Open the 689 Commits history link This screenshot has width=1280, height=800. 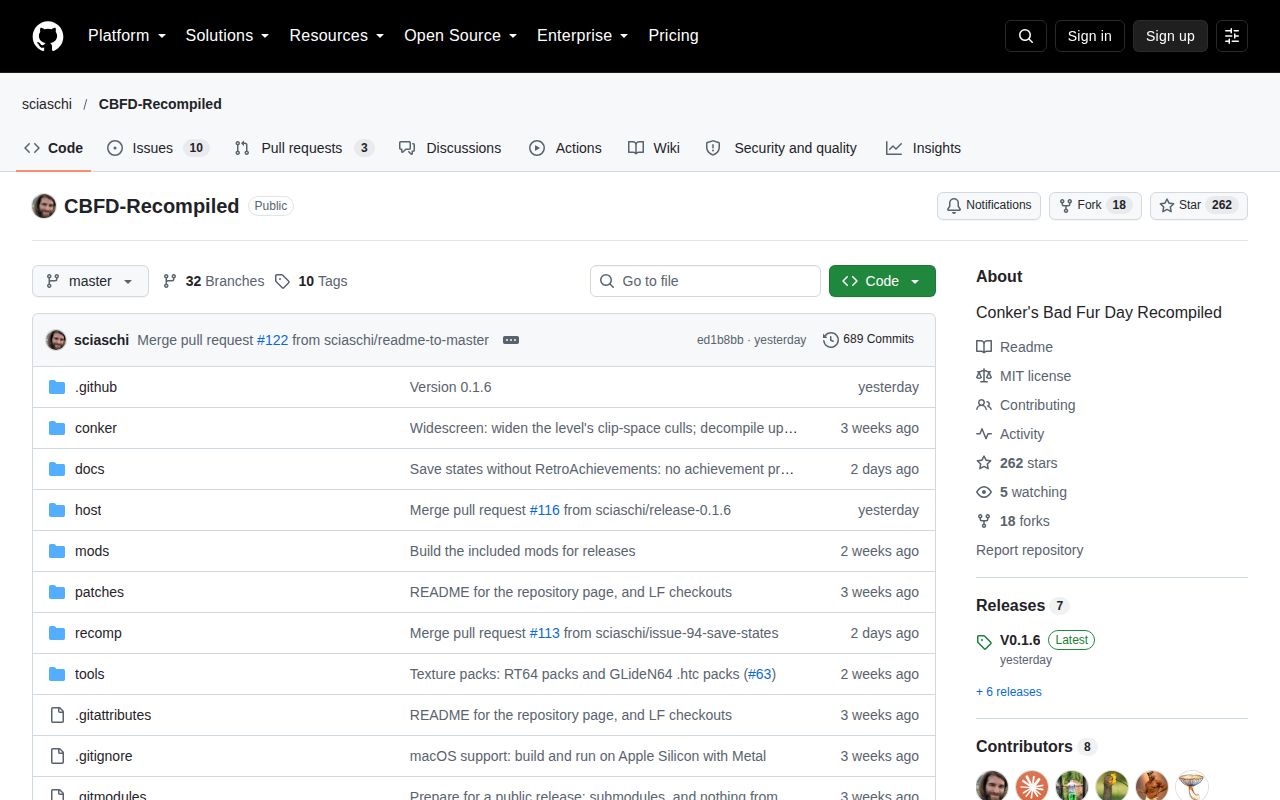pos(868,339)
